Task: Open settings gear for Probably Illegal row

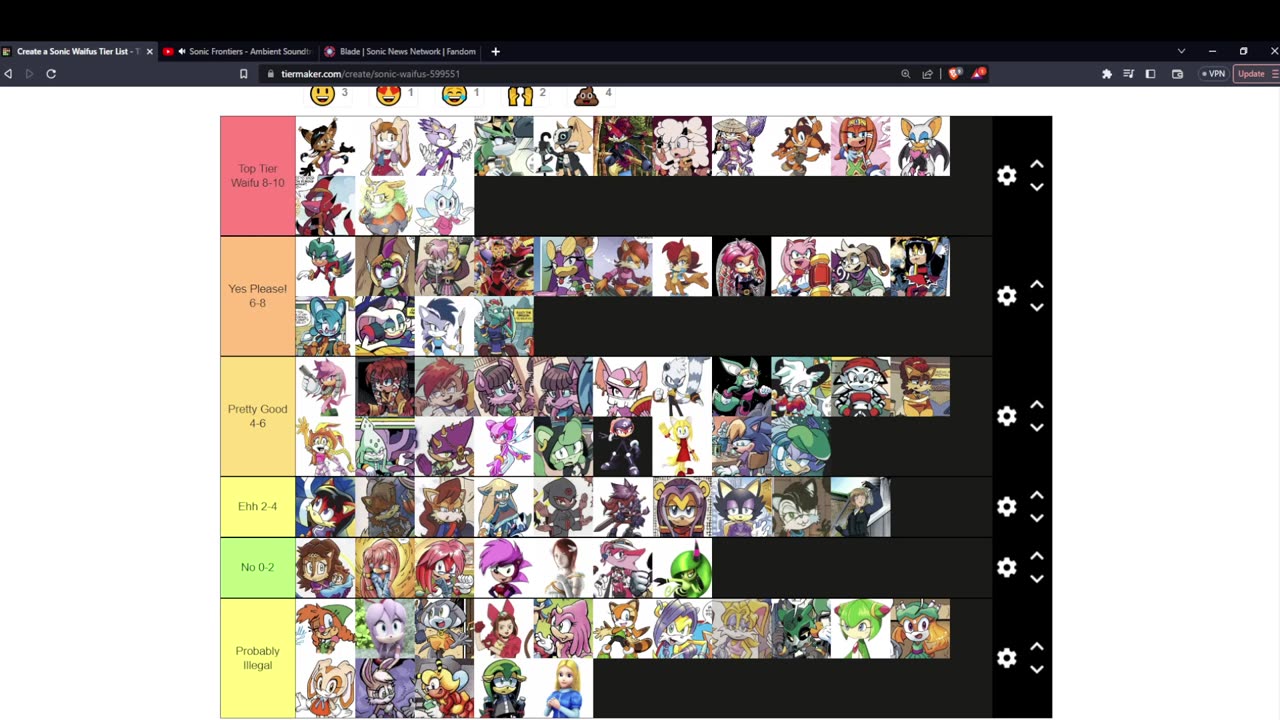Action: [1006, 658]
